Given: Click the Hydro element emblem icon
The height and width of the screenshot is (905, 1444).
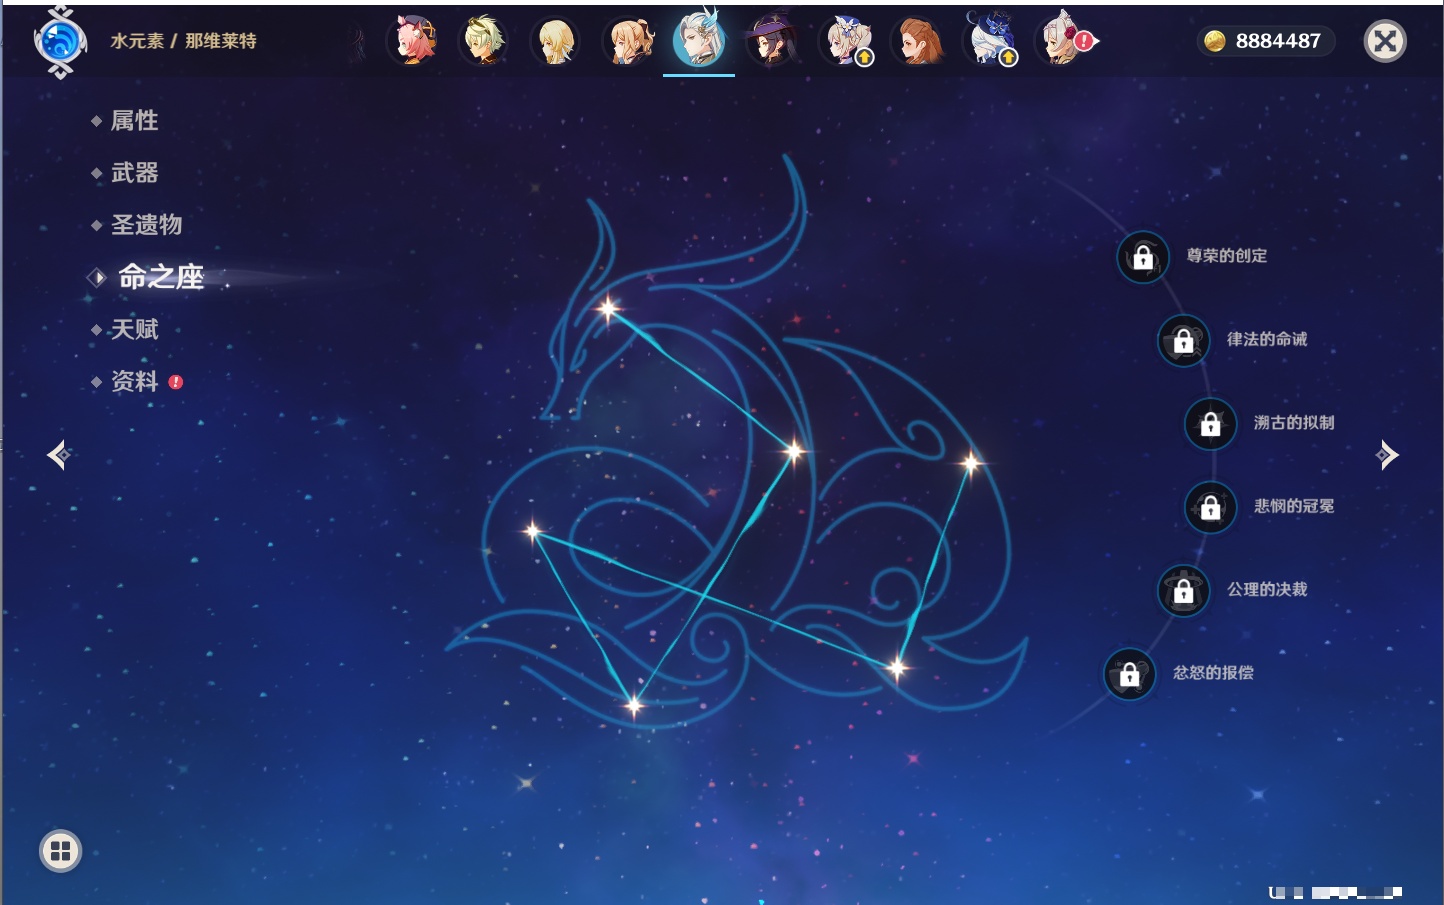Looking at the screenshot, I should (x=60, y=42).
